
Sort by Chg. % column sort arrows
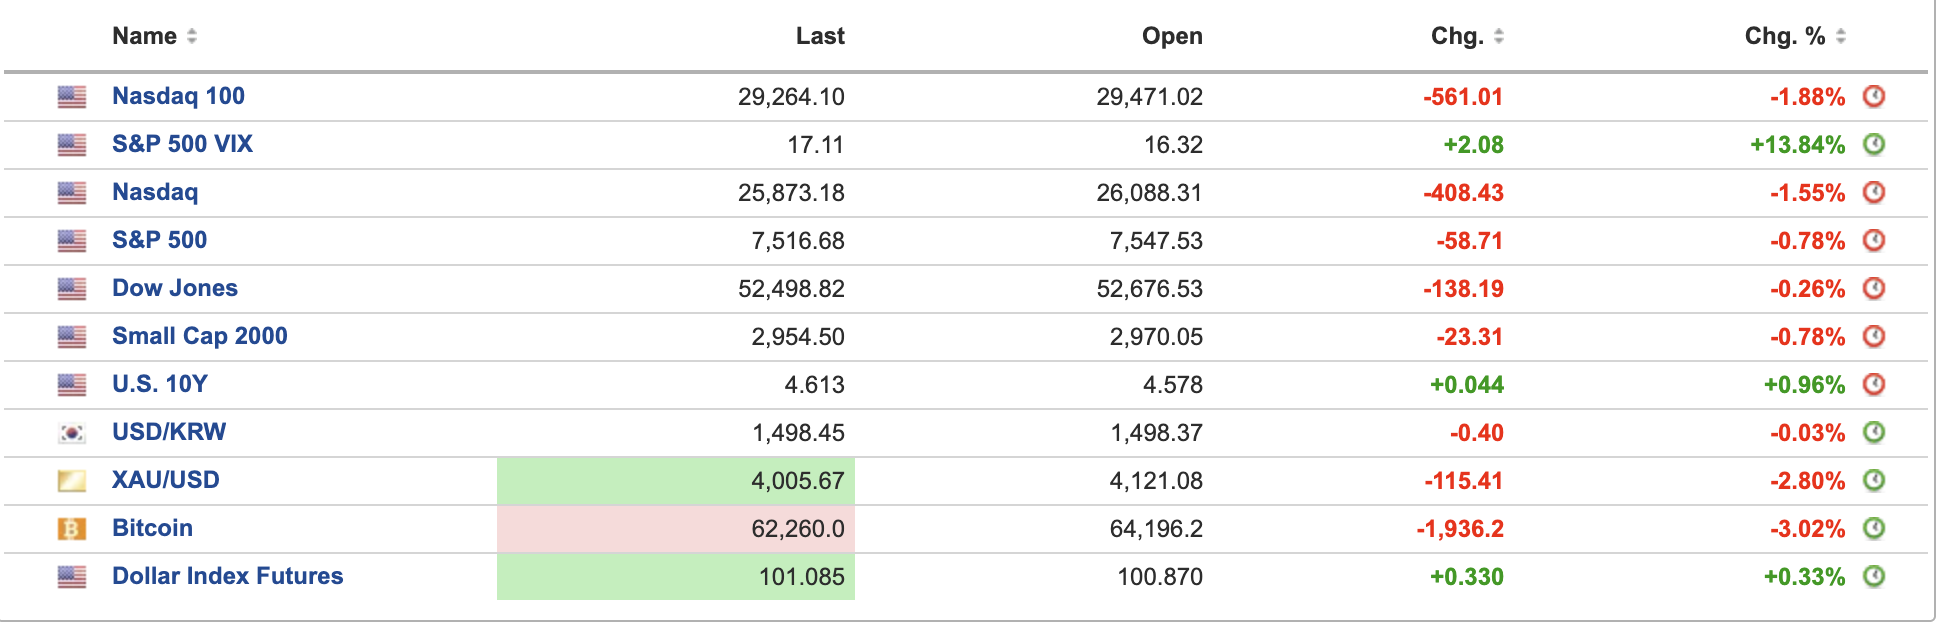point(1841,36)
